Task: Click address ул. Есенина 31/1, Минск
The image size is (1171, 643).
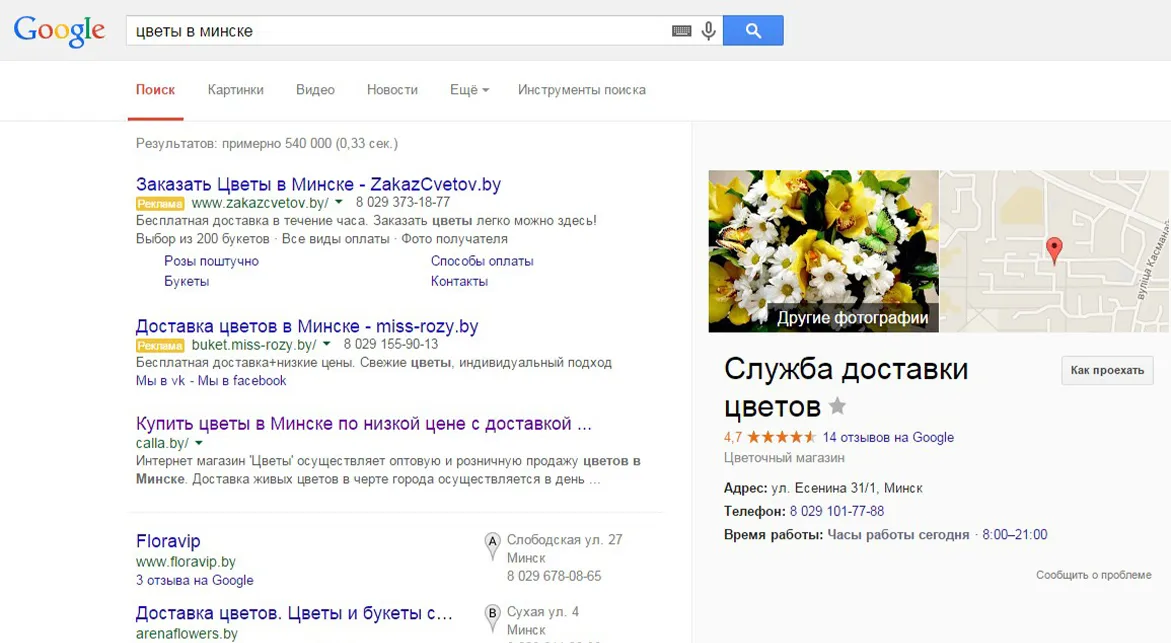Action: point(847,488)
